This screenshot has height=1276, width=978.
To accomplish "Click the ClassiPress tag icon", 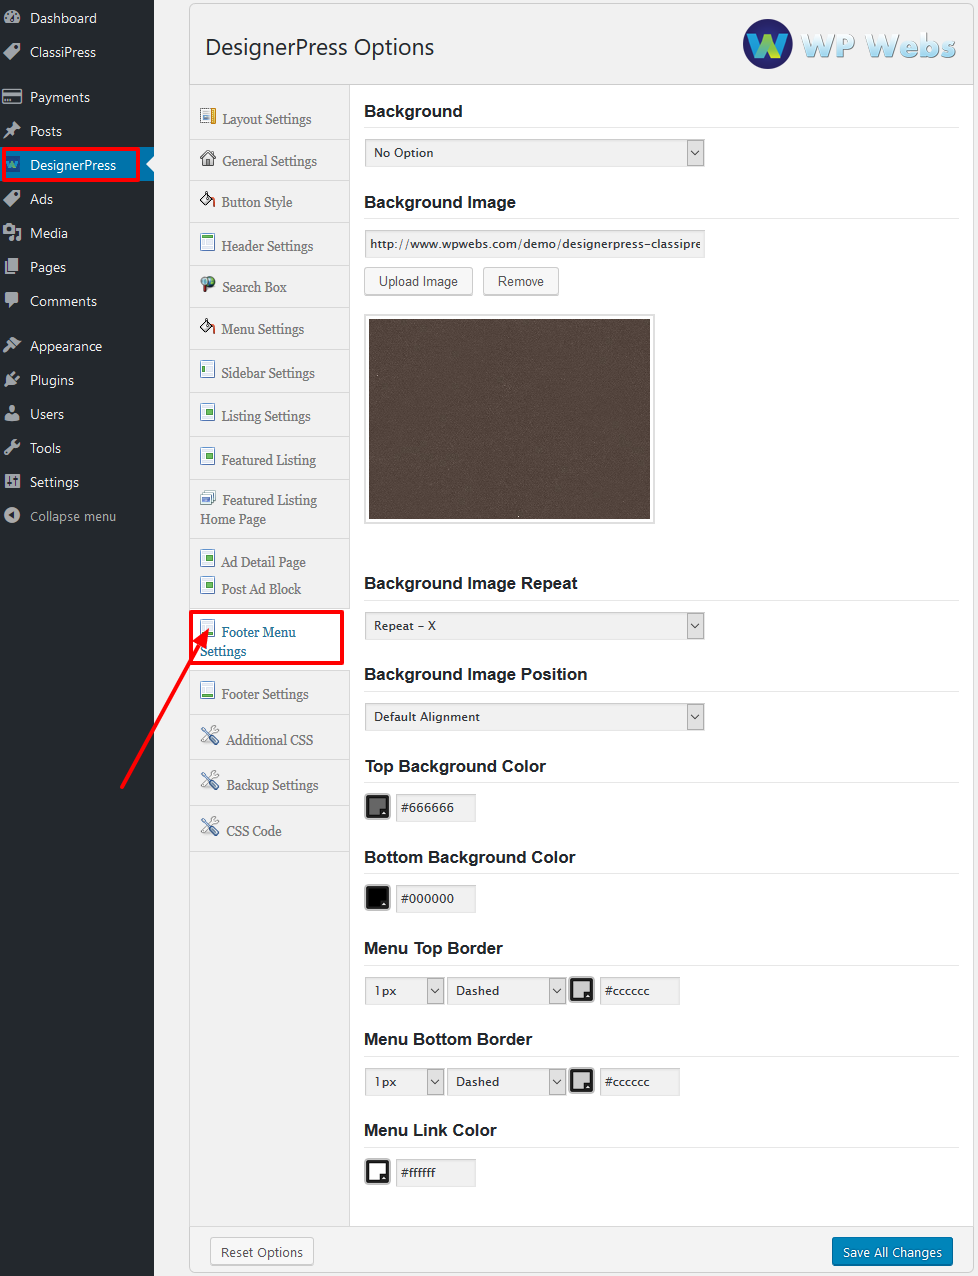I will coord(12,52).
